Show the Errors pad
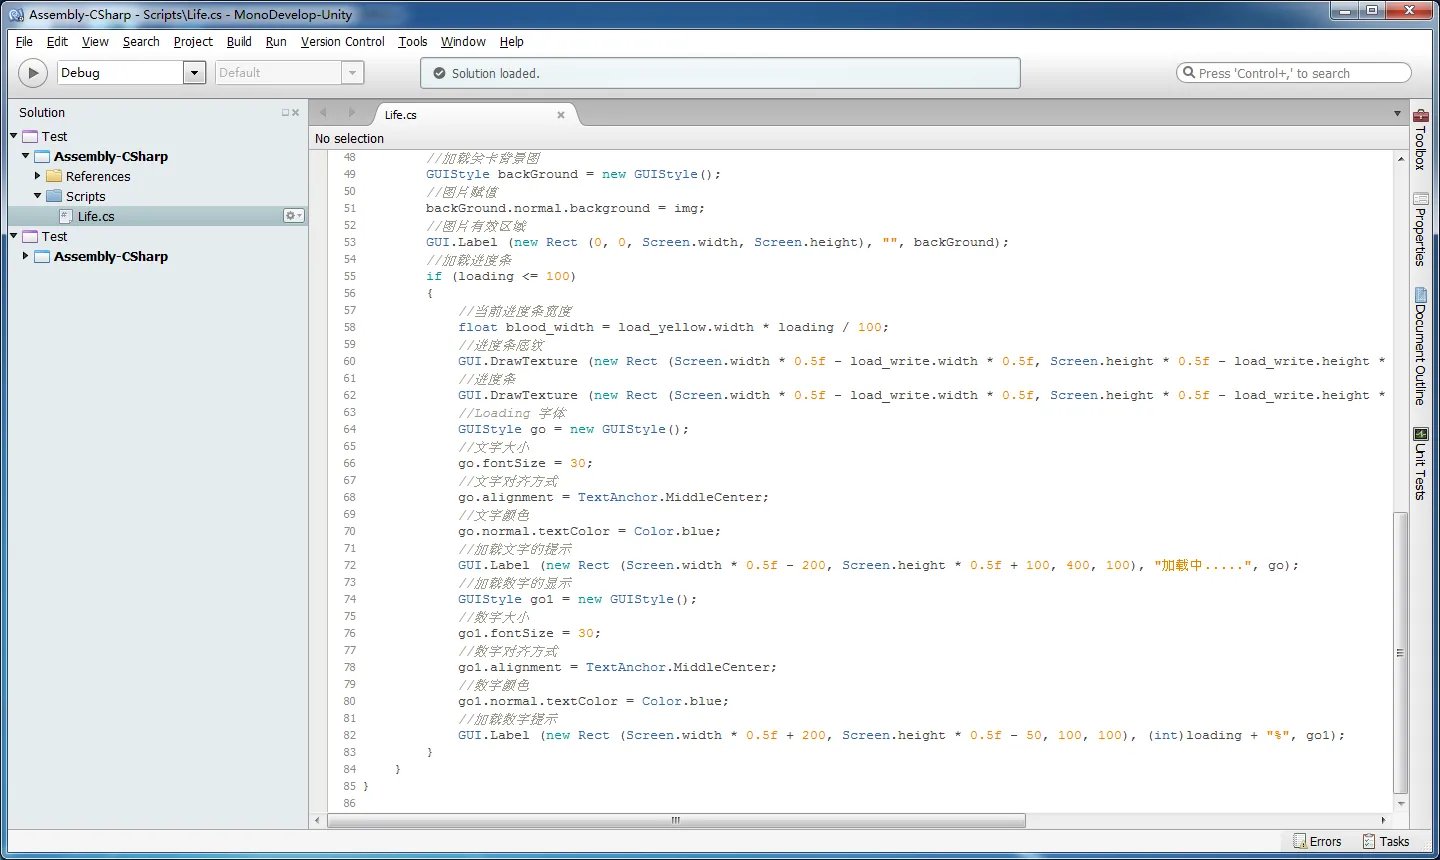 [x=1317, y=841]
